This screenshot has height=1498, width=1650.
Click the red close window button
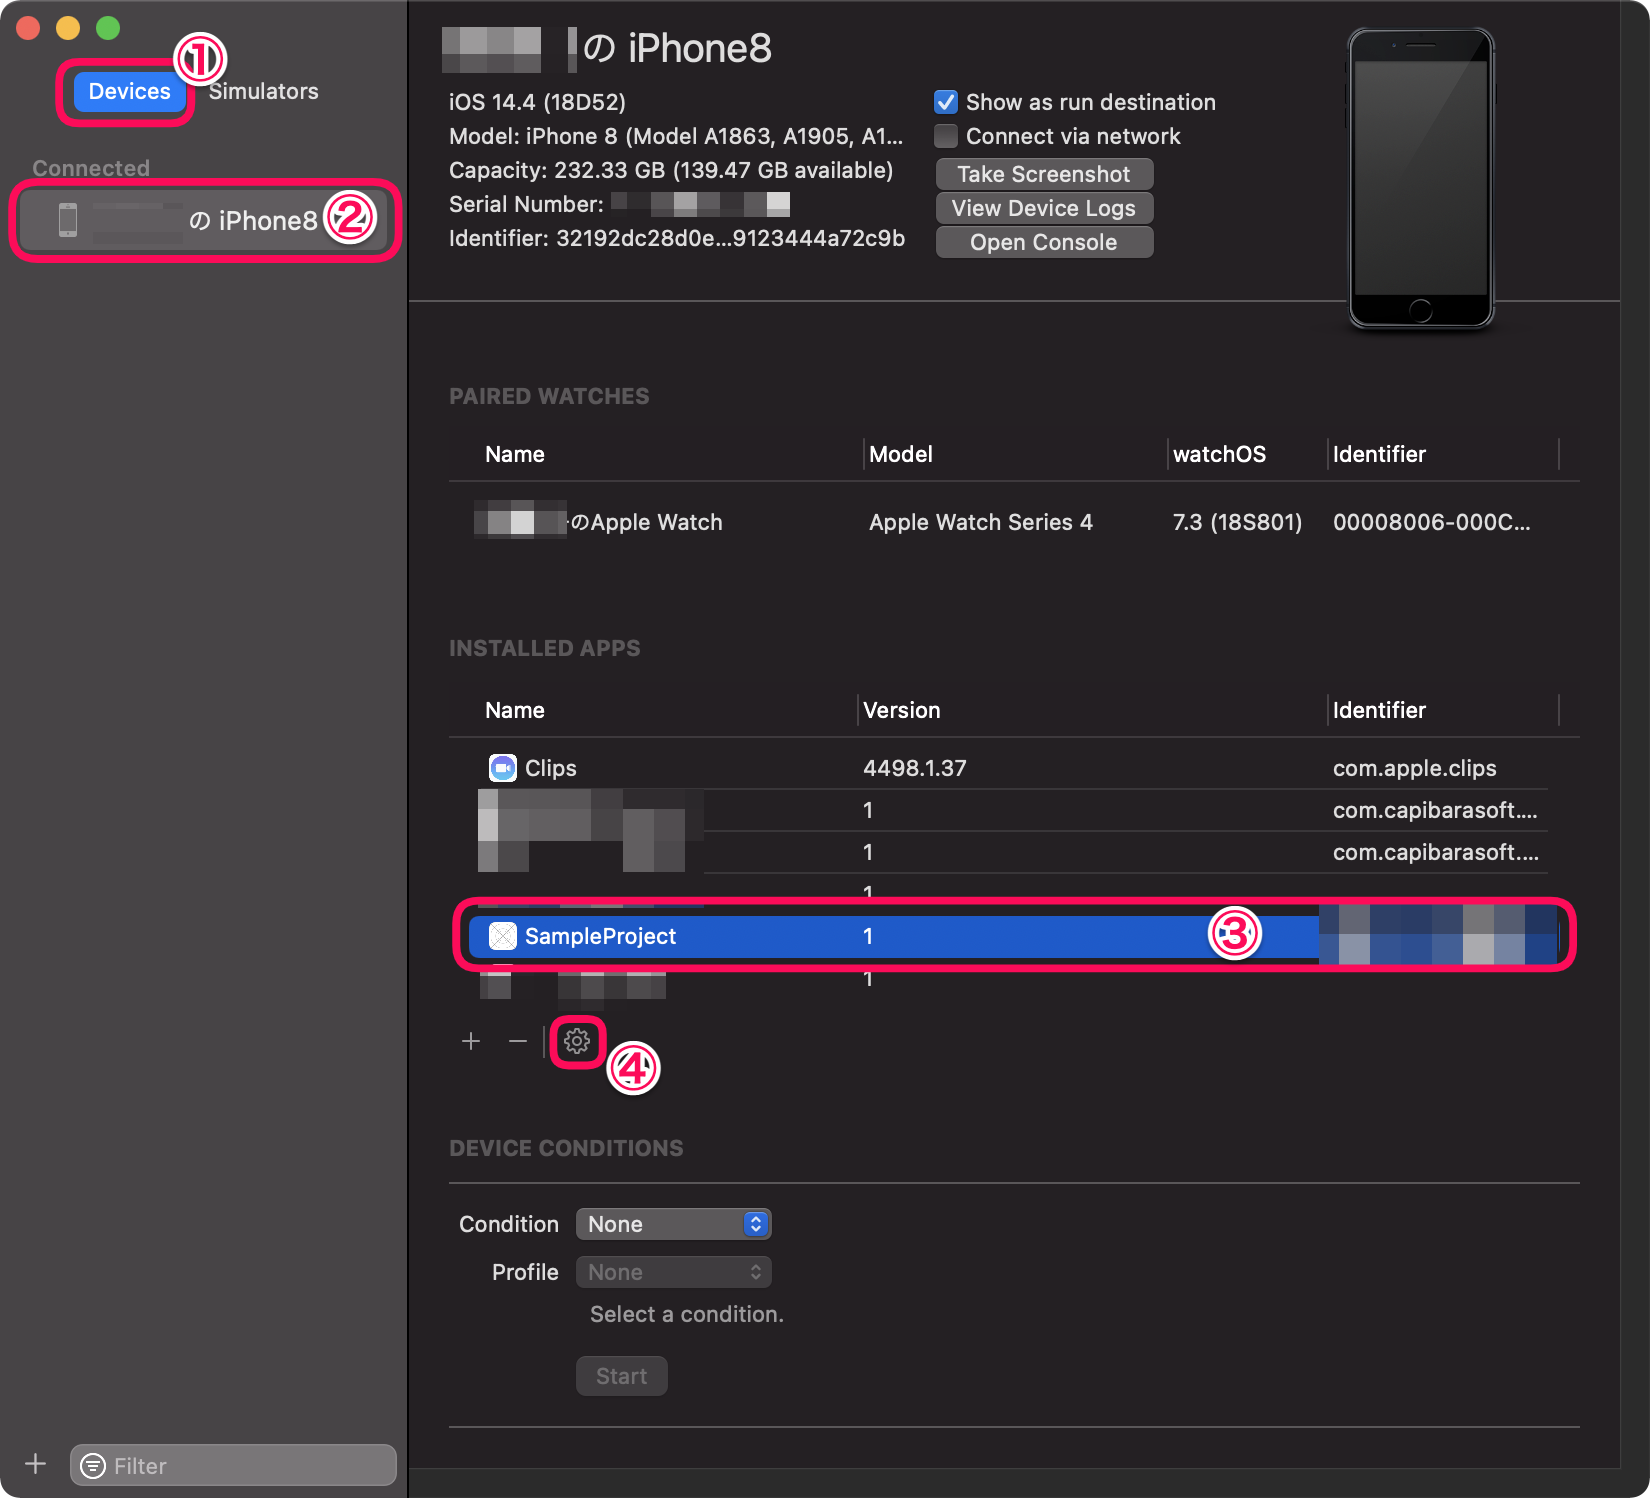click(x=28, y=28)
